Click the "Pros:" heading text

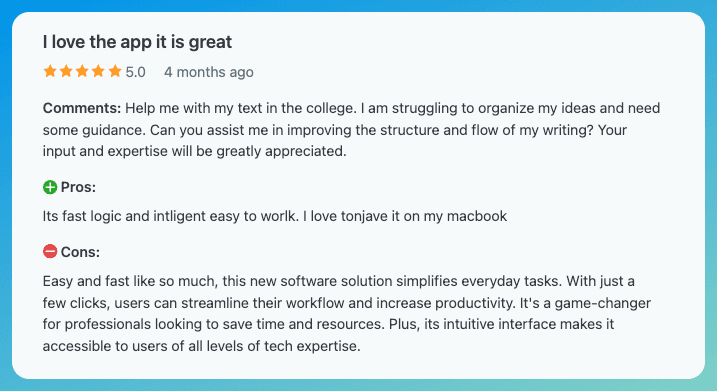point(78,187)
